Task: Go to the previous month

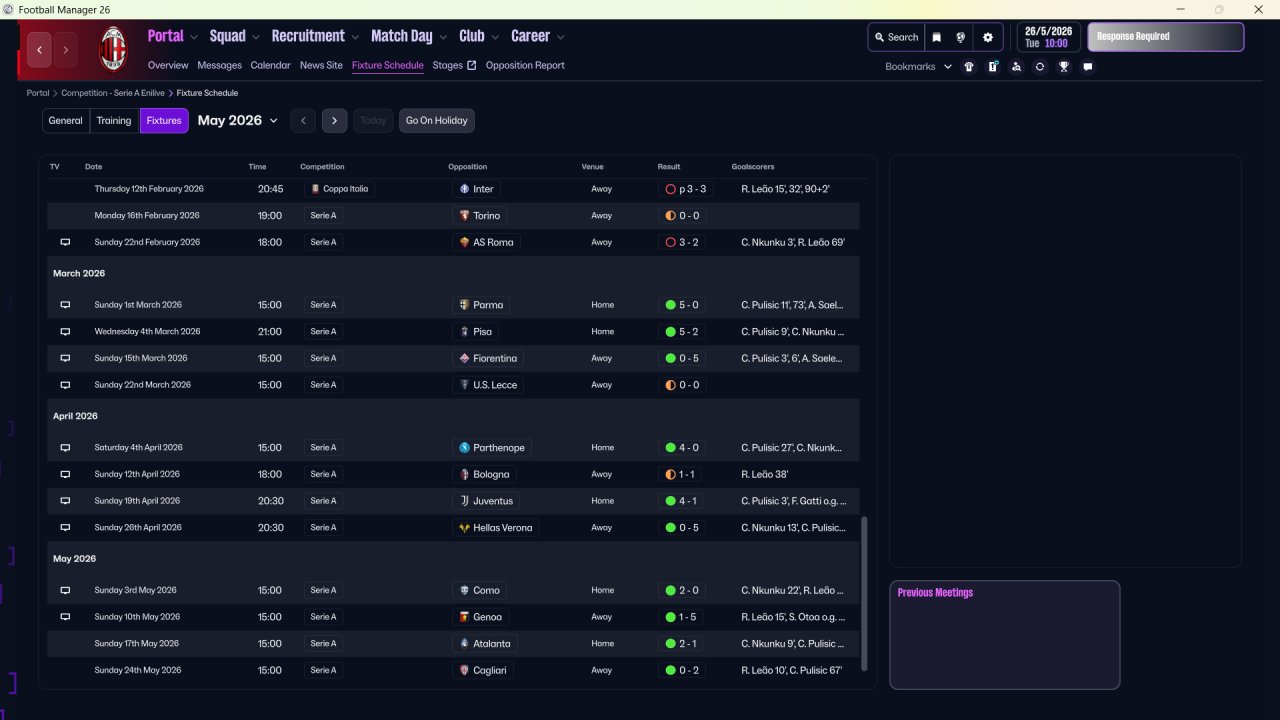Action: point(304,121)
